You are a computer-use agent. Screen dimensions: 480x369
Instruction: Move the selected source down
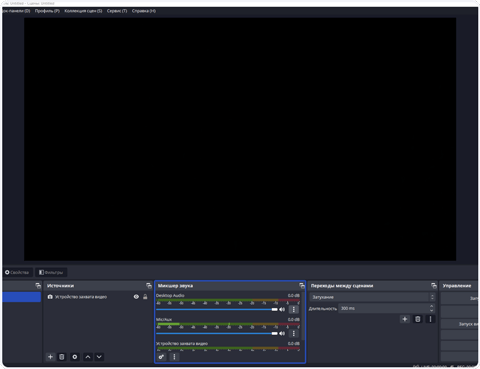99,357
